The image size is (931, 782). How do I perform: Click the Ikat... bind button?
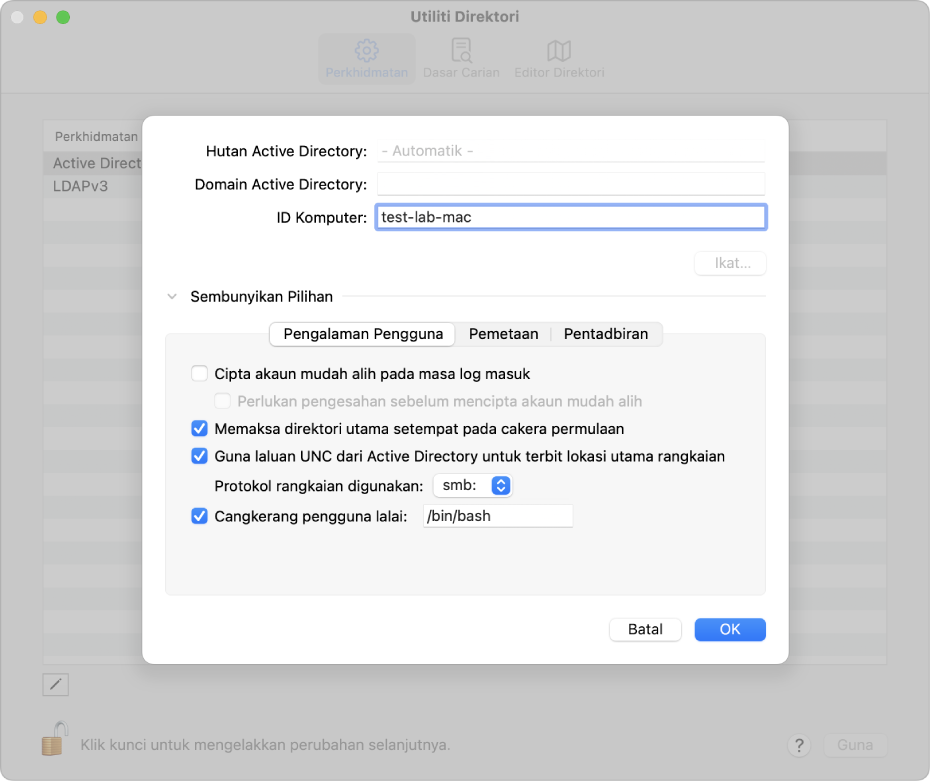coord(730,263)
